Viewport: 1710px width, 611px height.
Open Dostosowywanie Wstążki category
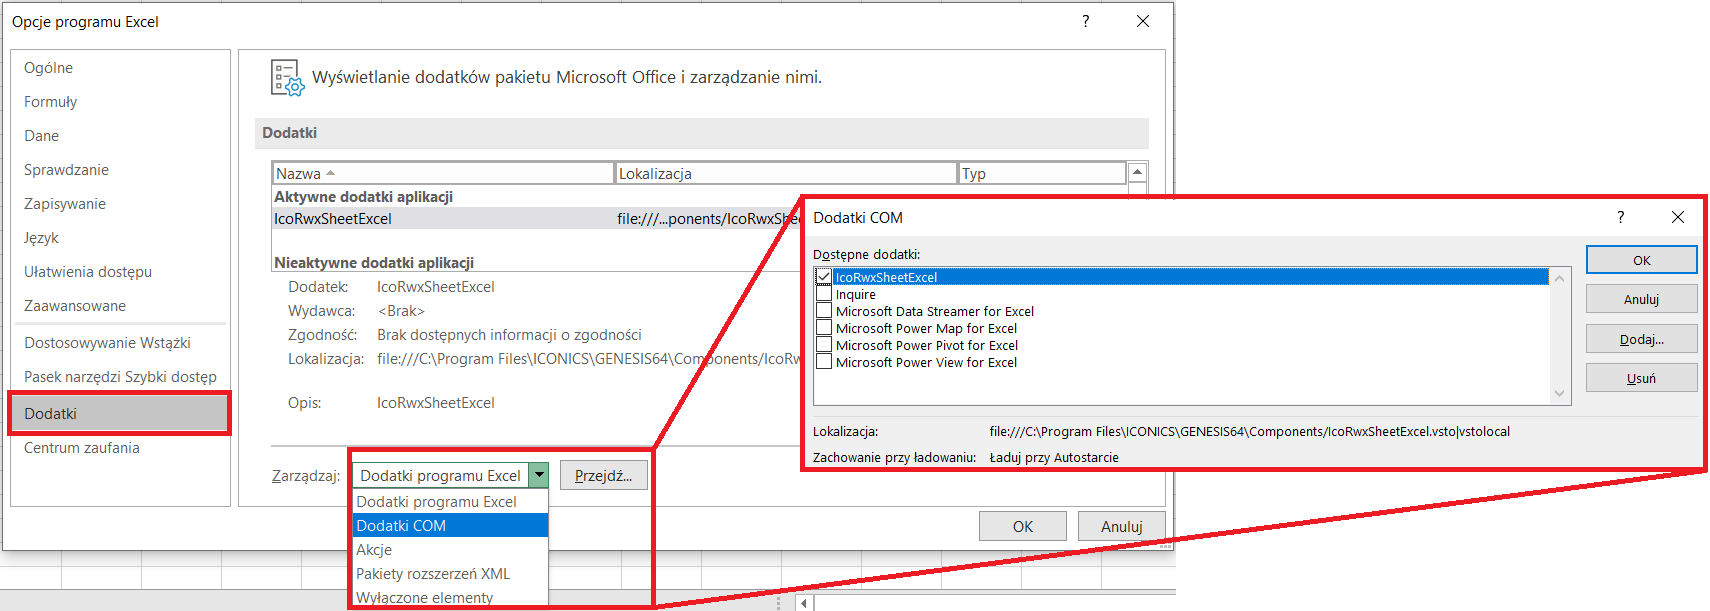coord(107,343)
